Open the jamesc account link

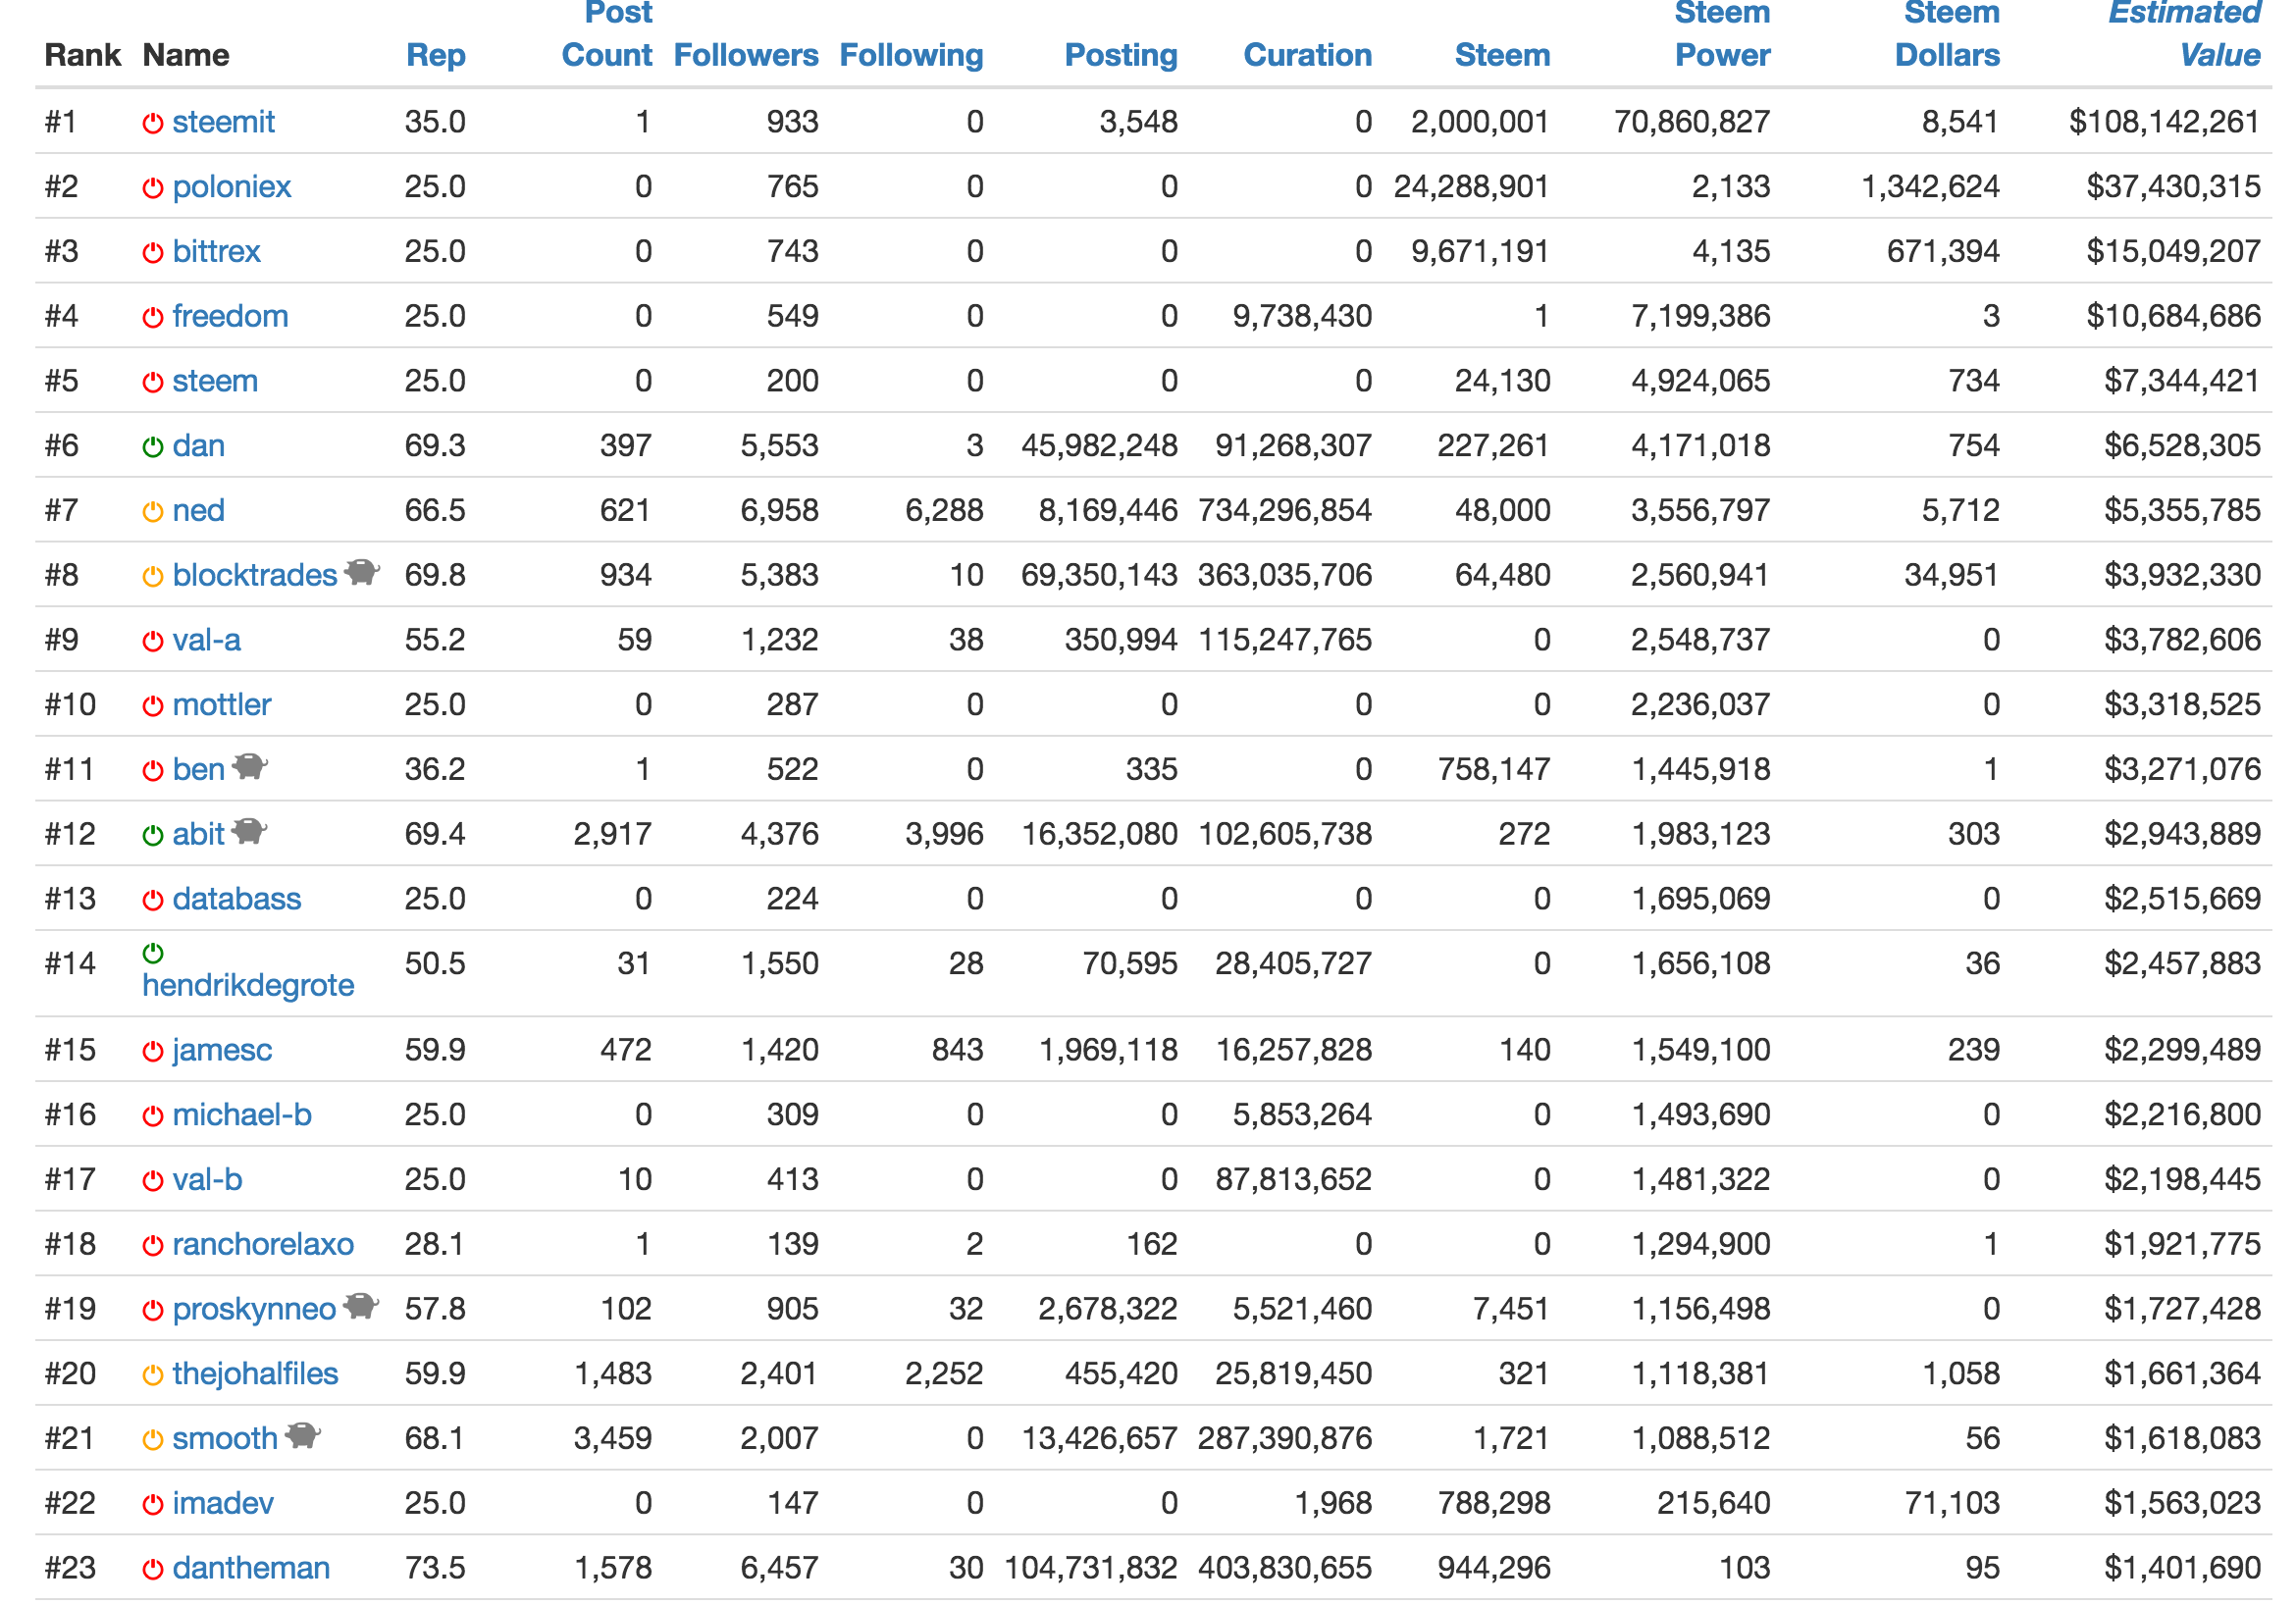click(222, 1050)
